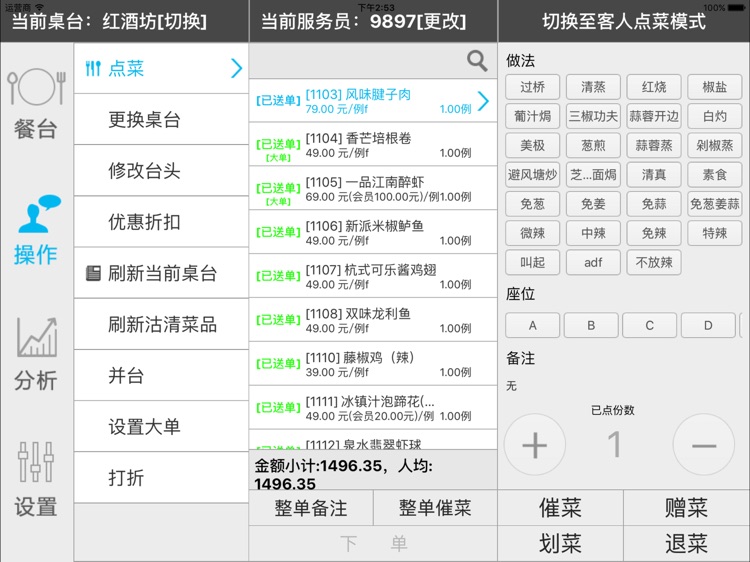
Task: Click the document icon beside 刷新当前桌台
Action: 93,273
